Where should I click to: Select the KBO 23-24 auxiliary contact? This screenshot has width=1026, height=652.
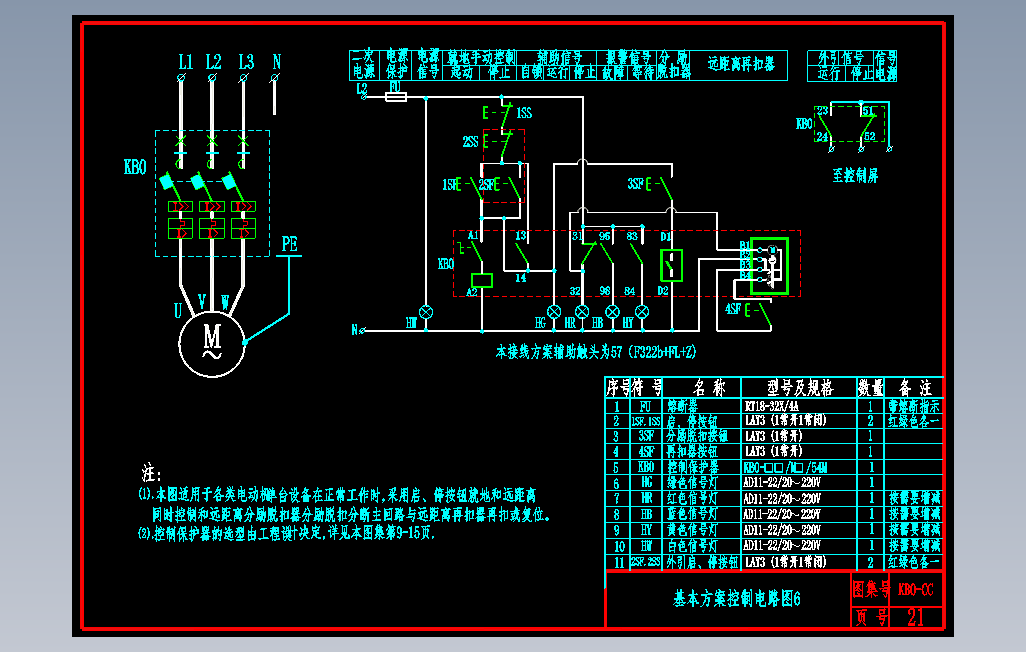tap(823, 124)
